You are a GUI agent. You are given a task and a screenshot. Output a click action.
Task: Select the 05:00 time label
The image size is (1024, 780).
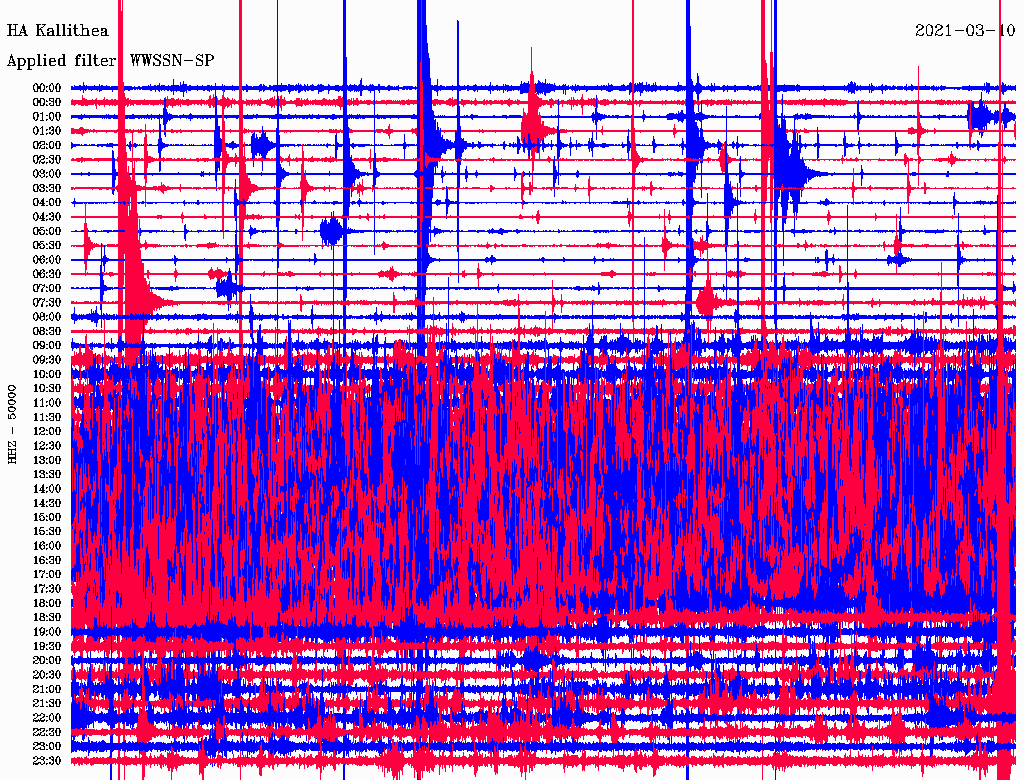pyautogui.click(x=47, y=231)
